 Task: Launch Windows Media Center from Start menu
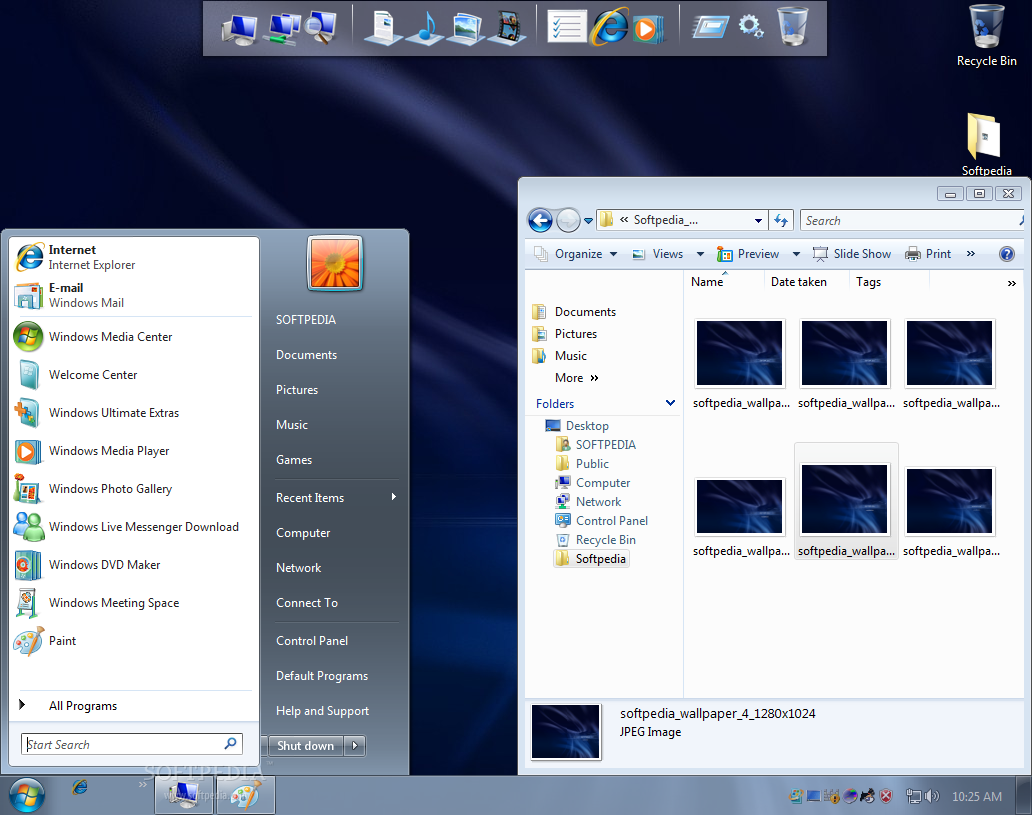click(132, 336)
